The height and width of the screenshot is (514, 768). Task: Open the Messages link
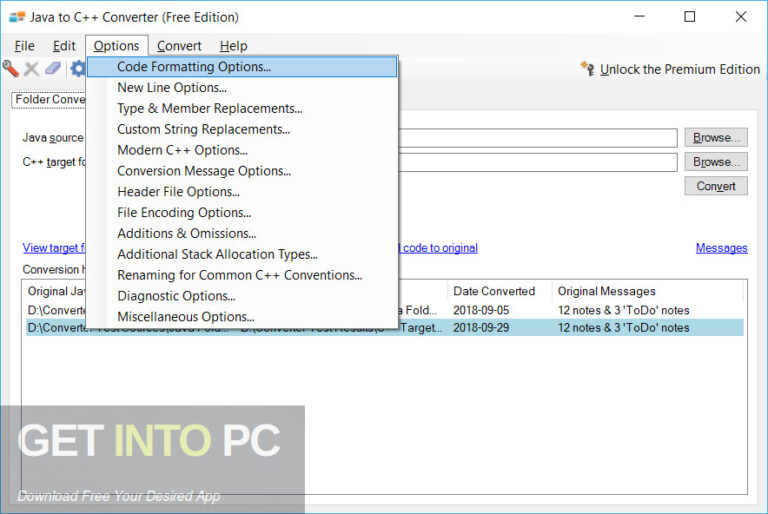721,248
